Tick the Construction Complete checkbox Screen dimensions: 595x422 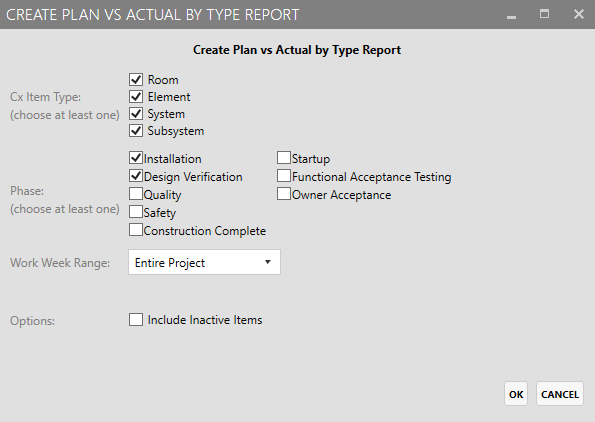coord(136,230)
